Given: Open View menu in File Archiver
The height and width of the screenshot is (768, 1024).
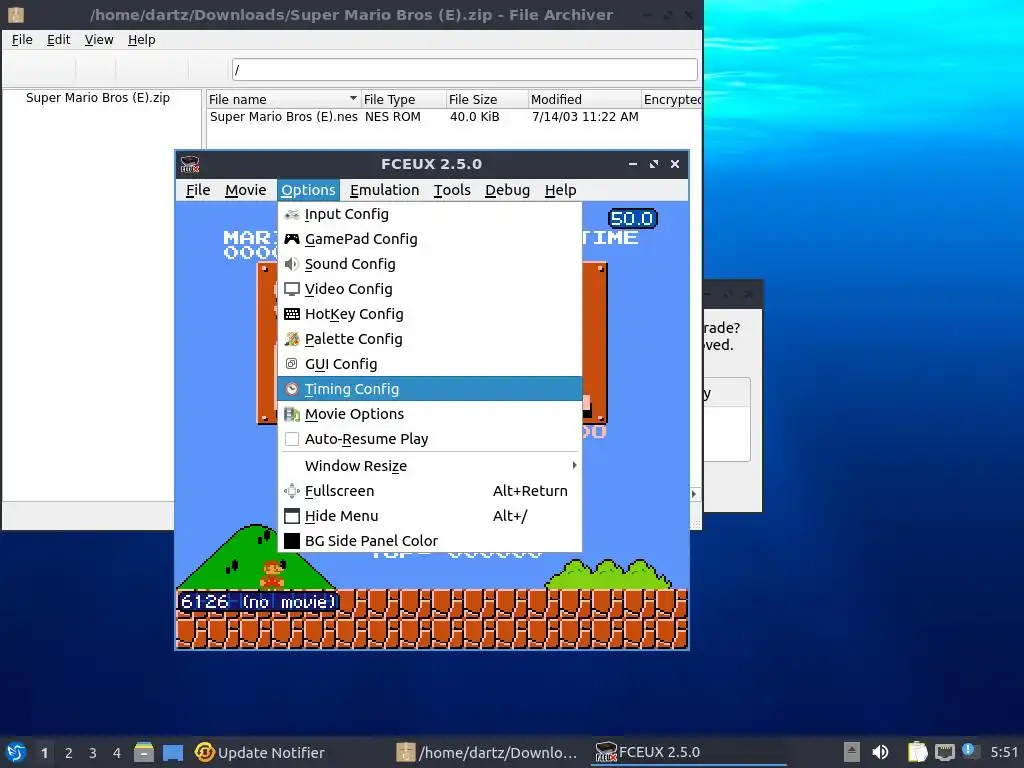Looking at the screenshot, I should (99, 40).
